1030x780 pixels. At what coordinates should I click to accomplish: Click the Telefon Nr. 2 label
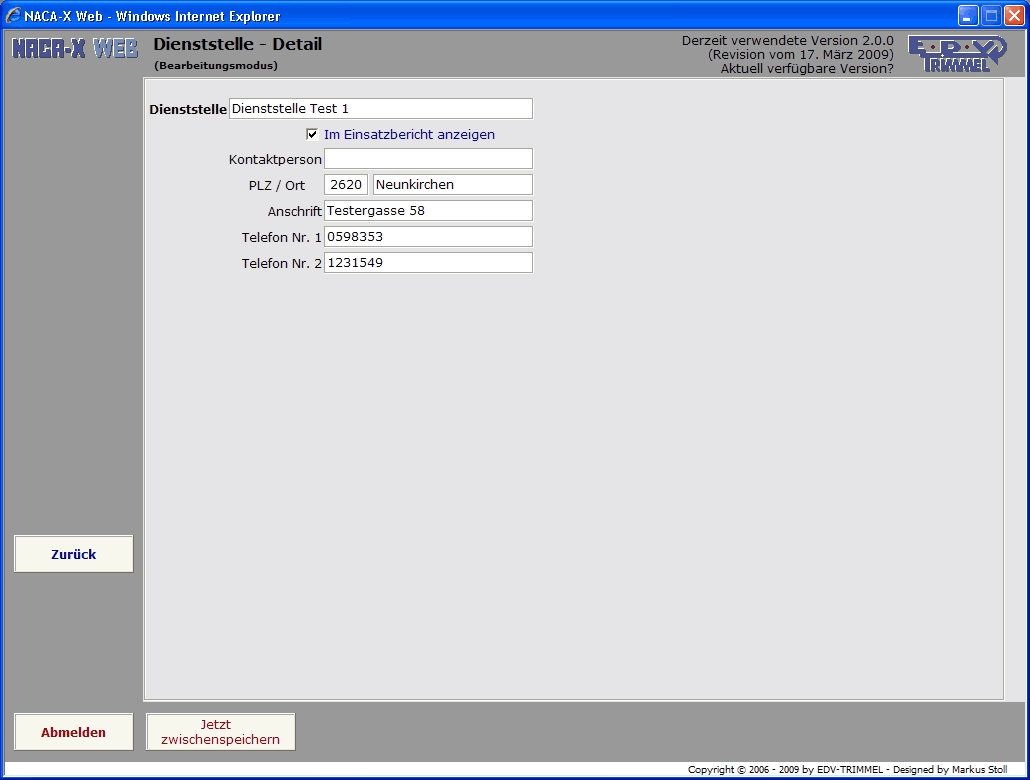coord(281,264)
